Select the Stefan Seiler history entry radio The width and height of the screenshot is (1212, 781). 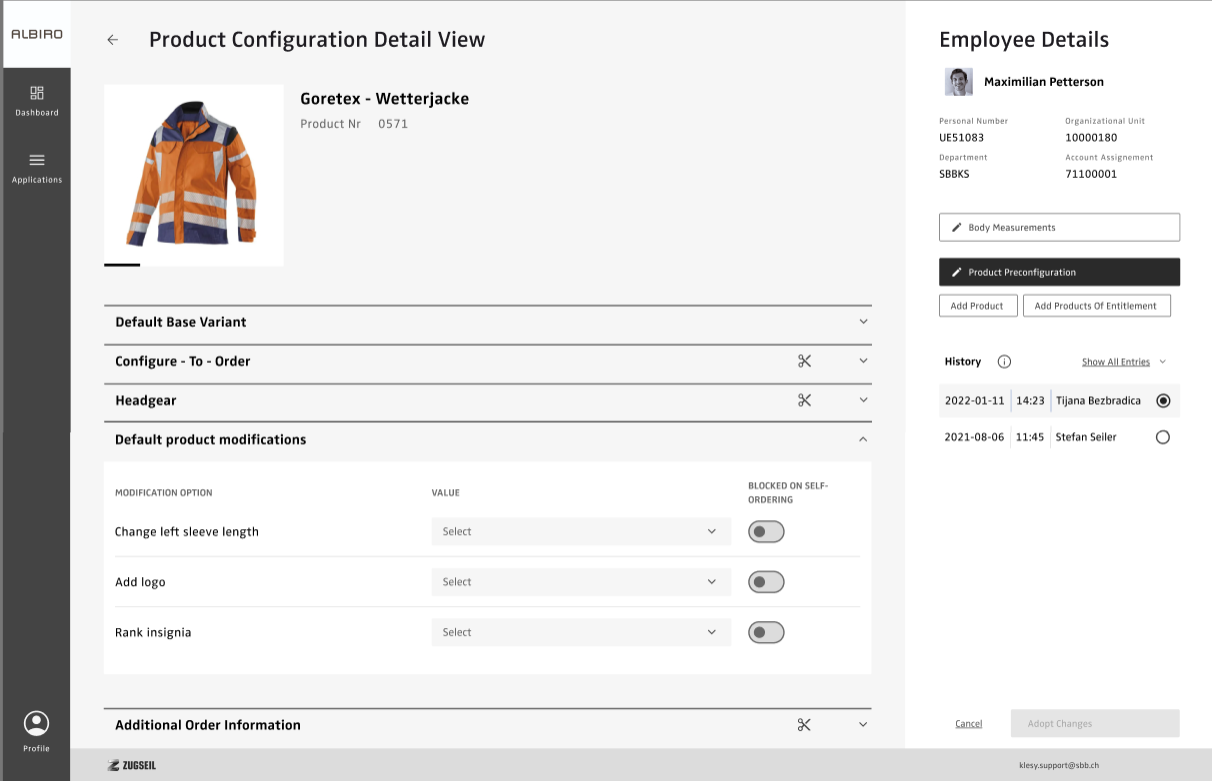coord(1162,437)
